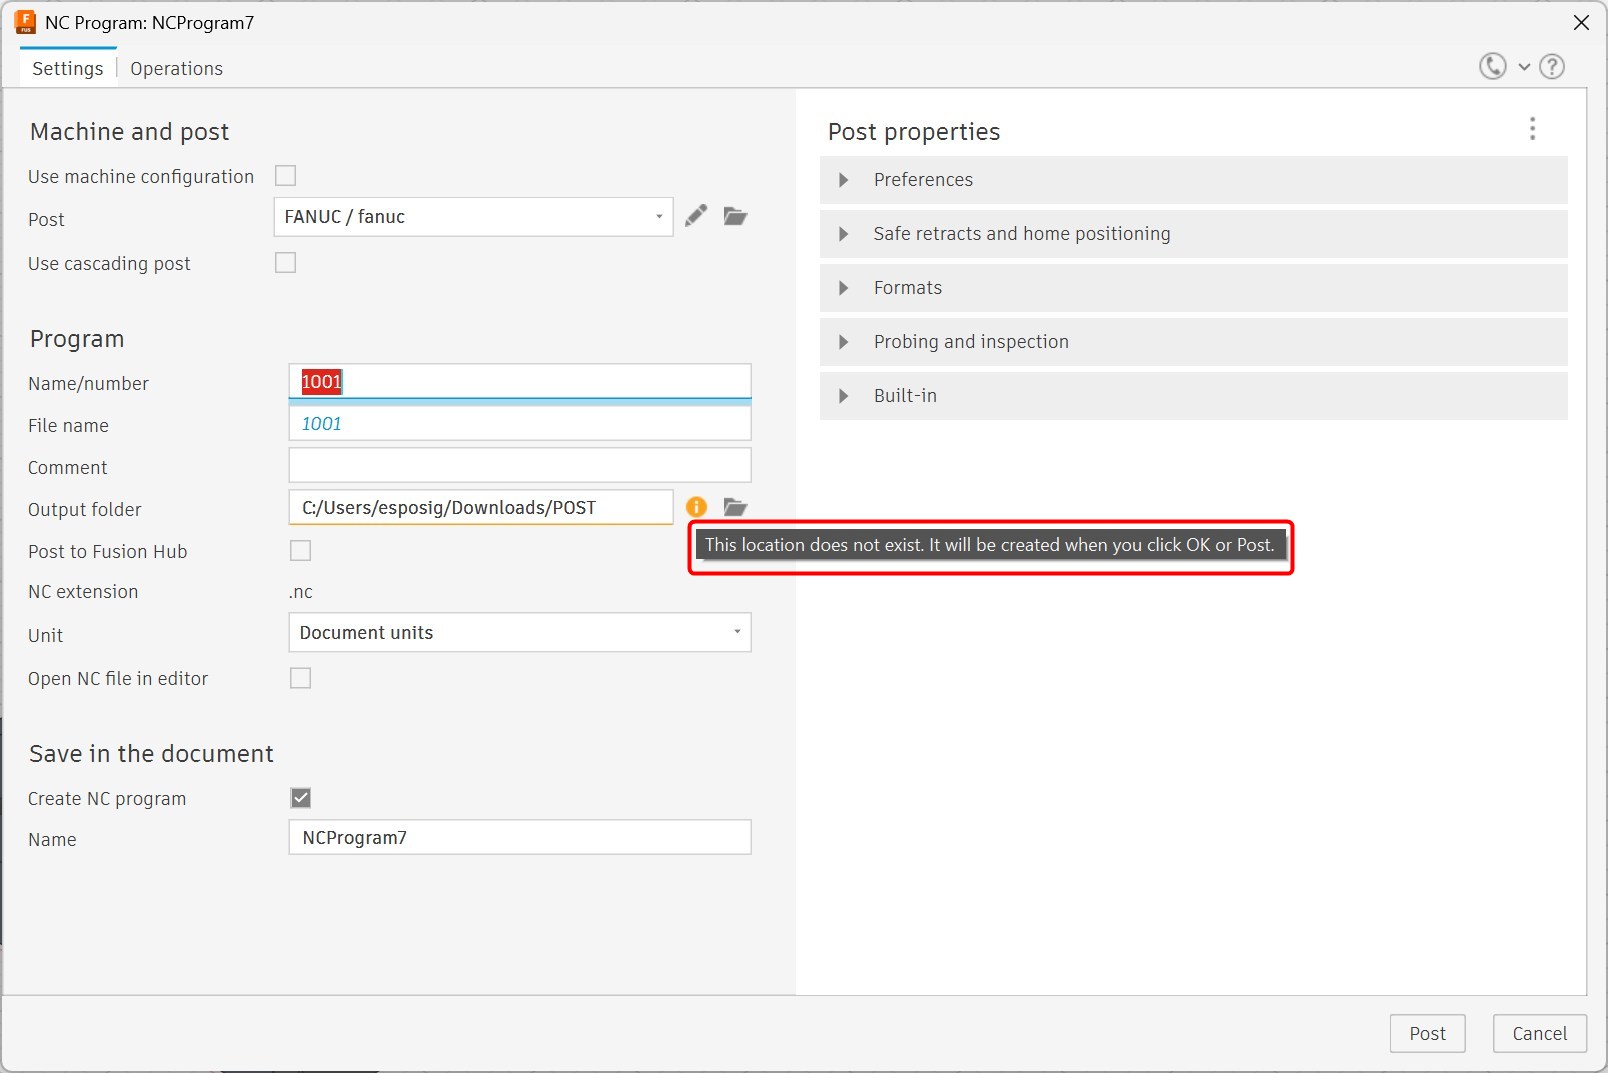Click the edit post pencil icon
The height and width of the screenshot is (1073, 1608).
click(x=696, y=216)
